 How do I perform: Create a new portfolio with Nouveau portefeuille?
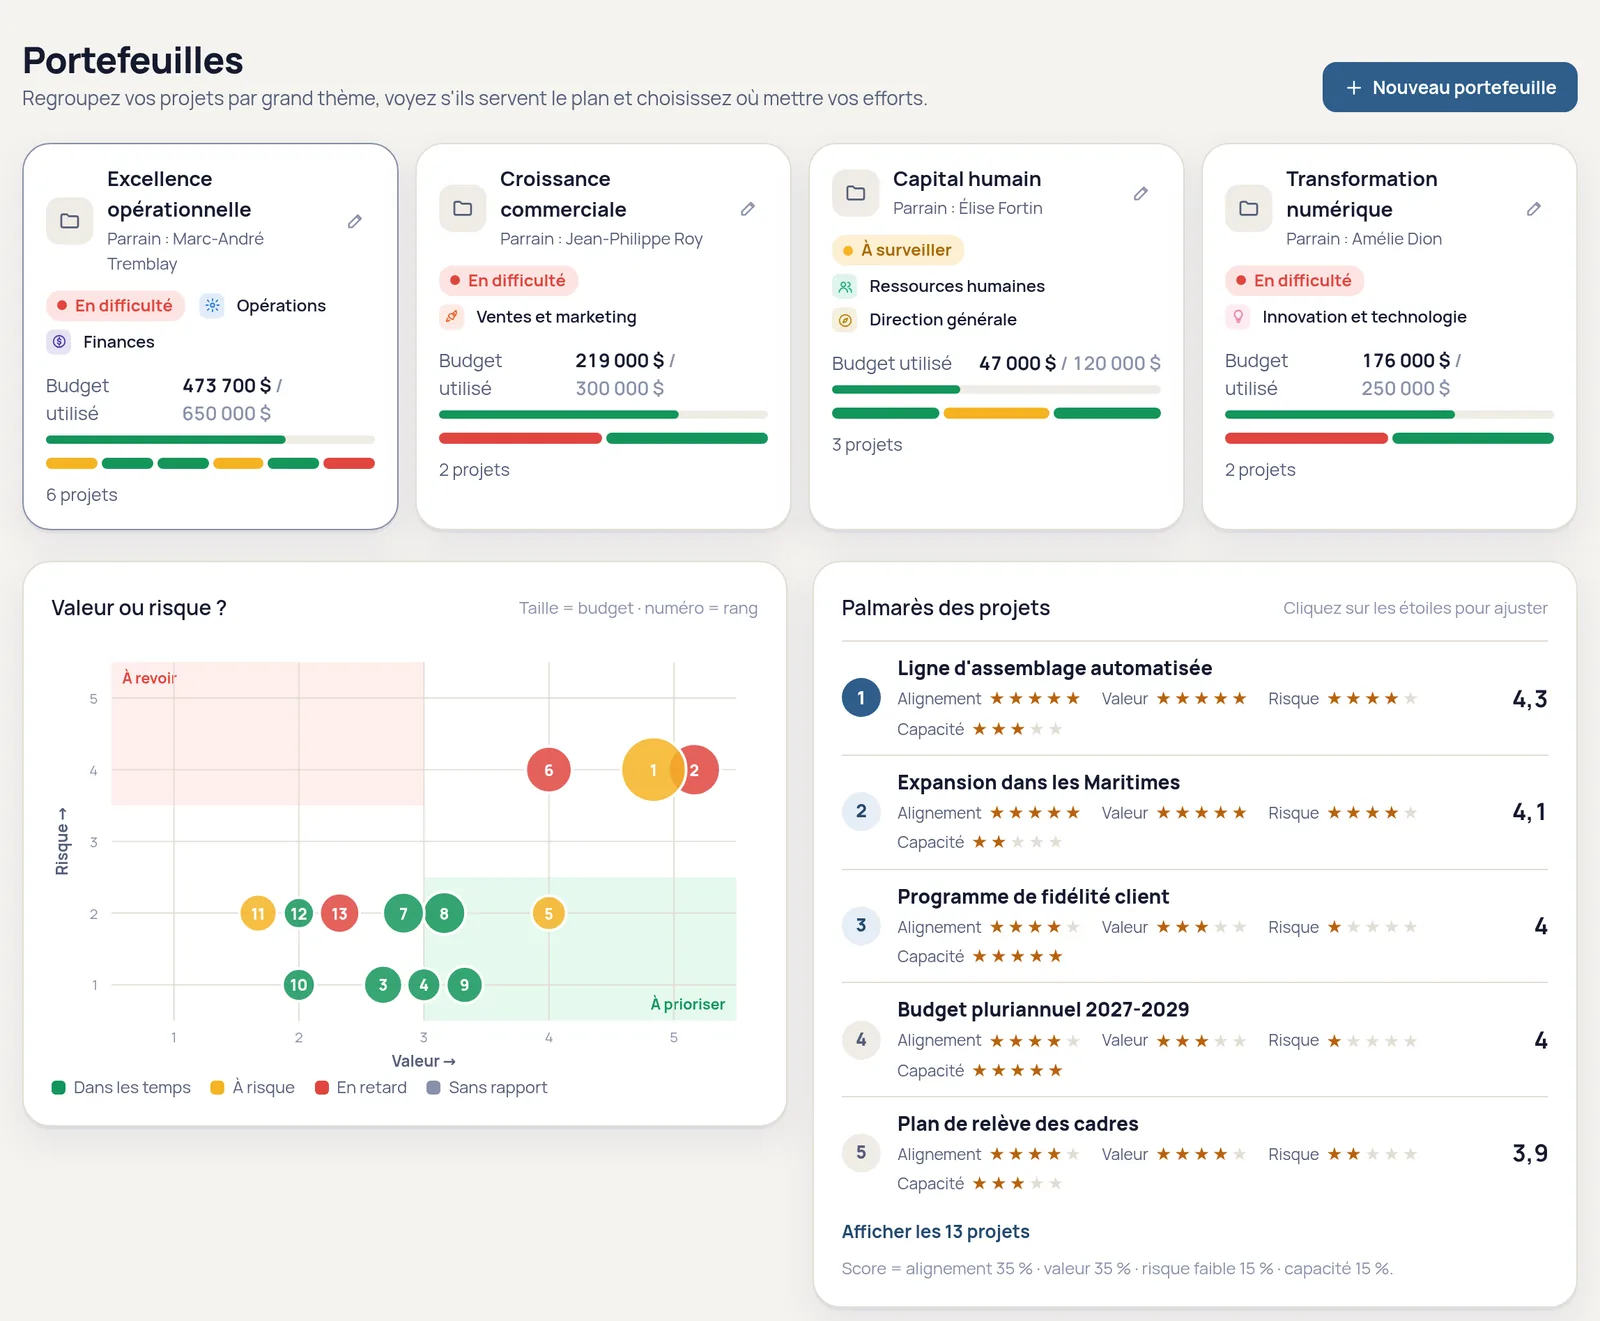pos(1450,87)
